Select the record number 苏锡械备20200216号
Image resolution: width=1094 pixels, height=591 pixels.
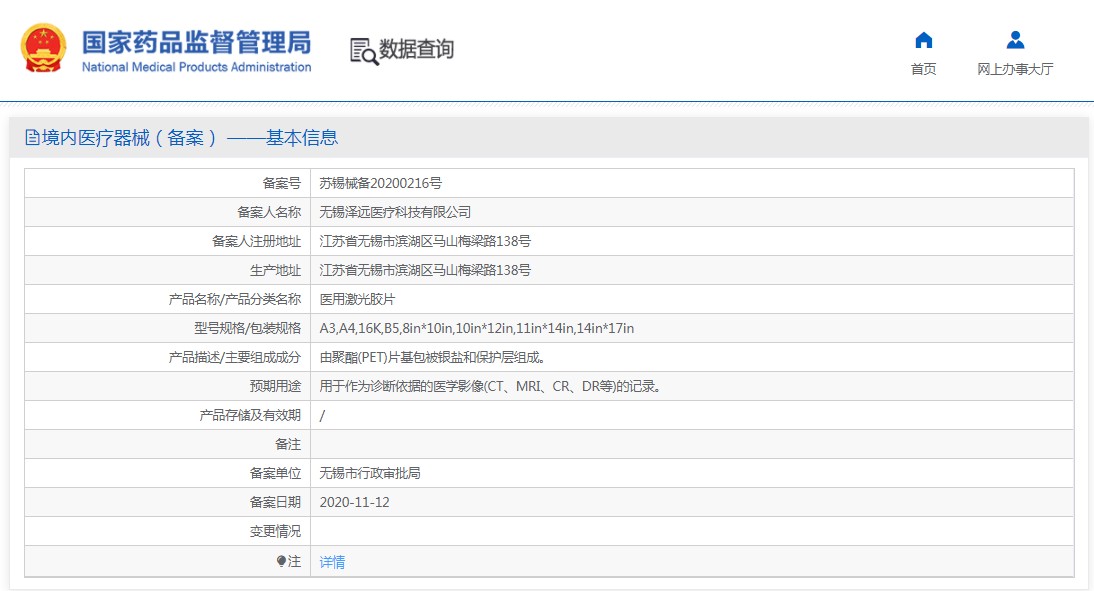tap(380, 184)
